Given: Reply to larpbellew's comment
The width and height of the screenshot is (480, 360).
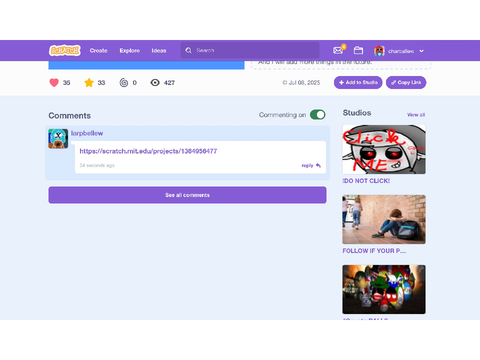Looking at the screenshot, I should pos(311,165).
